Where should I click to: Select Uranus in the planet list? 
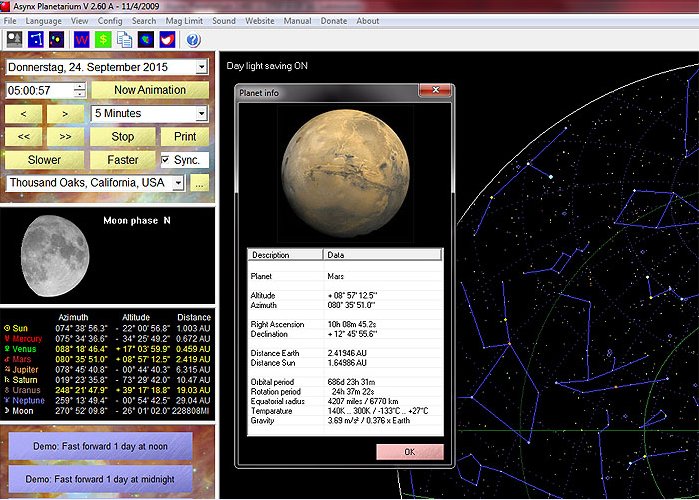[x=107, y=390]
